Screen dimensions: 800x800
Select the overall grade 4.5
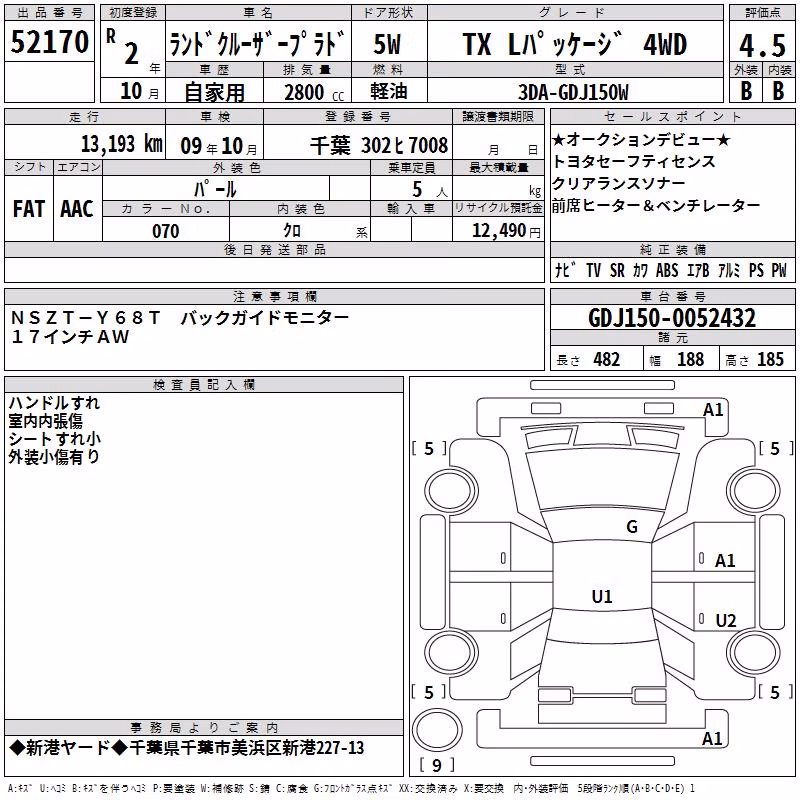click(x=762, y=45)
